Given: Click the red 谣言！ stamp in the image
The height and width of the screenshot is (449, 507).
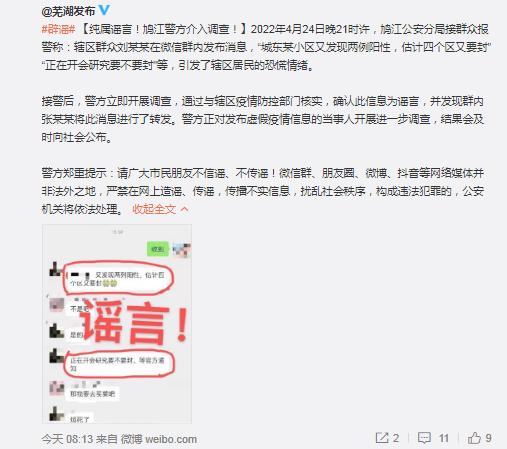Looking at the screenshot, I should coord(134,325).
